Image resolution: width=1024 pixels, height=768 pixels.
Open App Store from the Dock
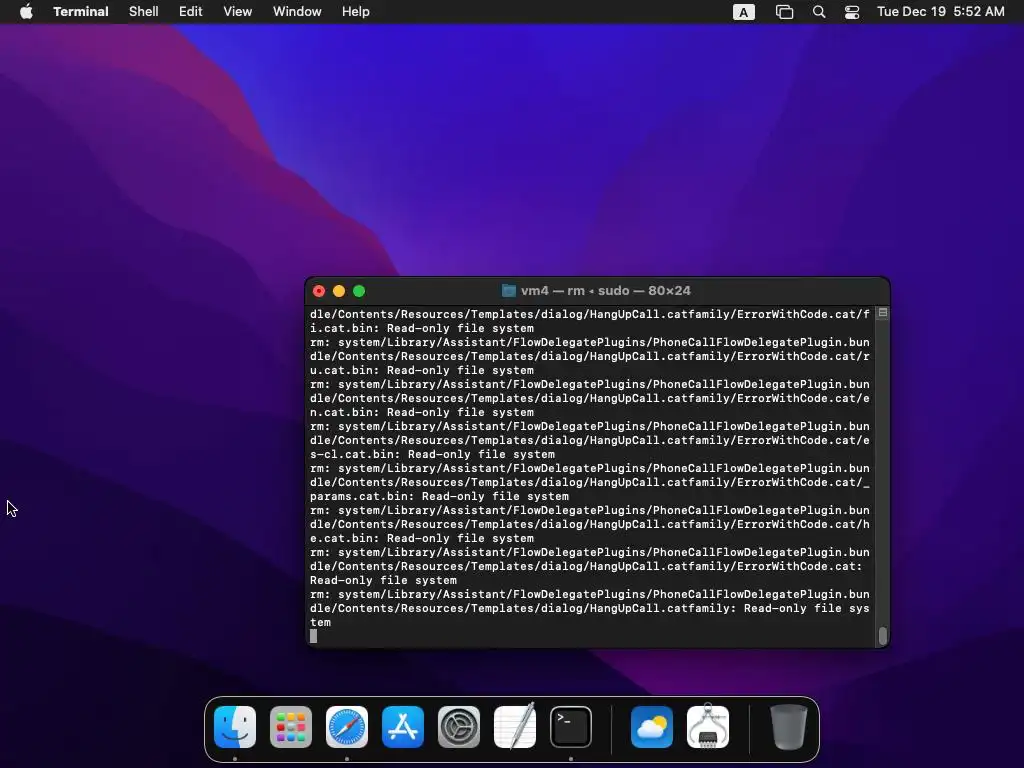coord(403,727)
